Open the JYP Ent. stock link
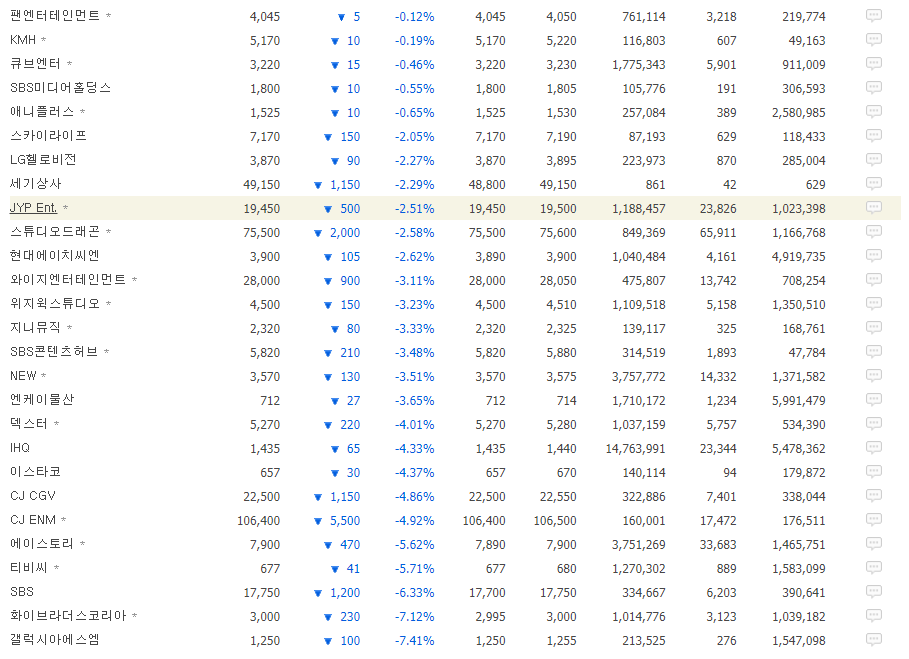The height and width of the screenshot is (659, 909). [34, 207]
